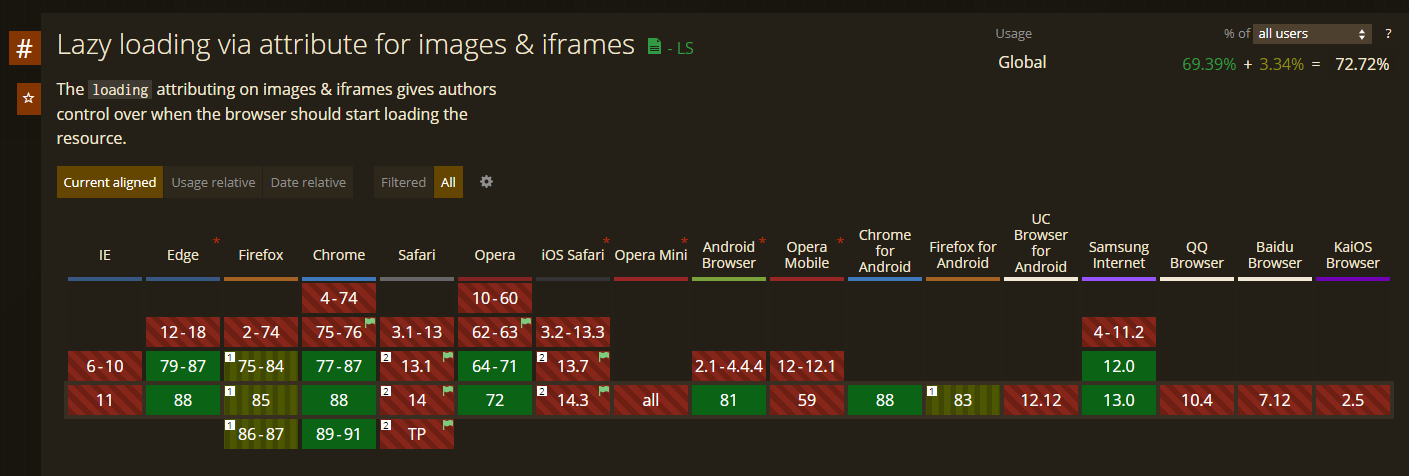This screenshot has height=476, width=1409.
Task: Click the Samsung Internet 13.0 cell
Action: coord(1119,401)
